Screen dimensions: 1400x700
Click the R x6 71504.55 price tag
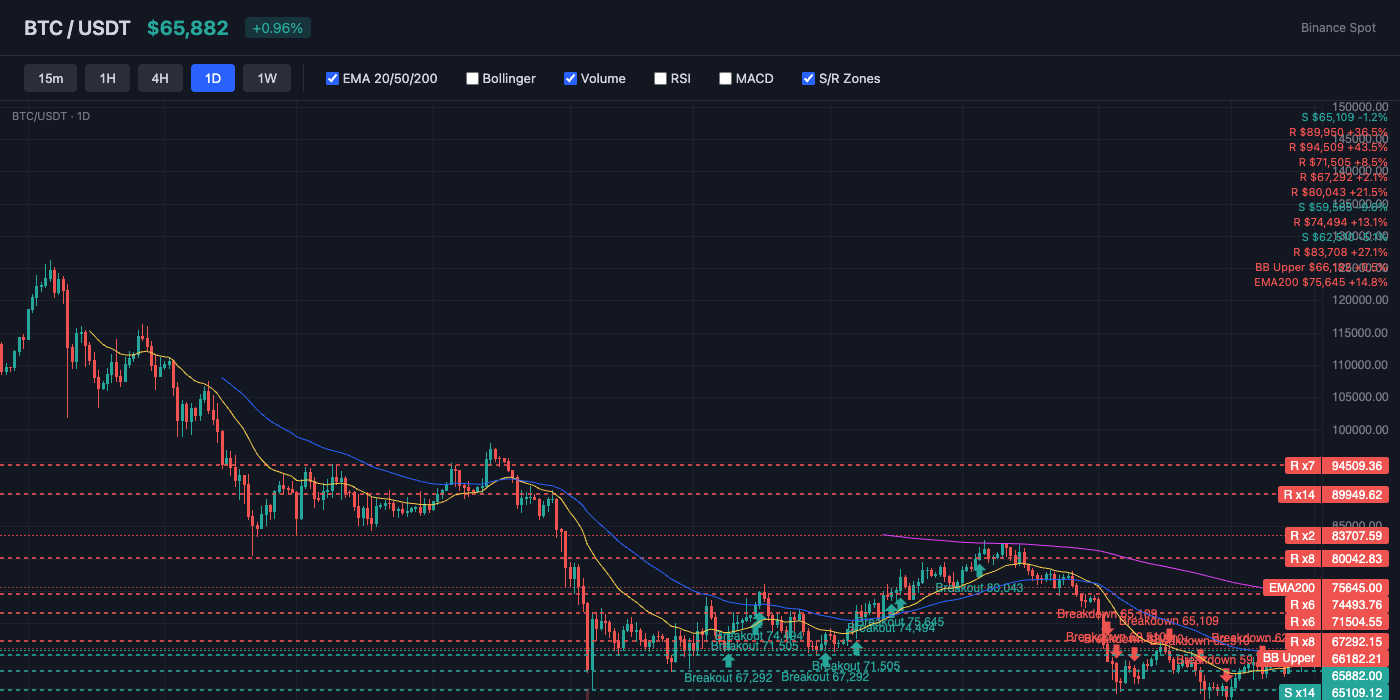pos(1338,621)
